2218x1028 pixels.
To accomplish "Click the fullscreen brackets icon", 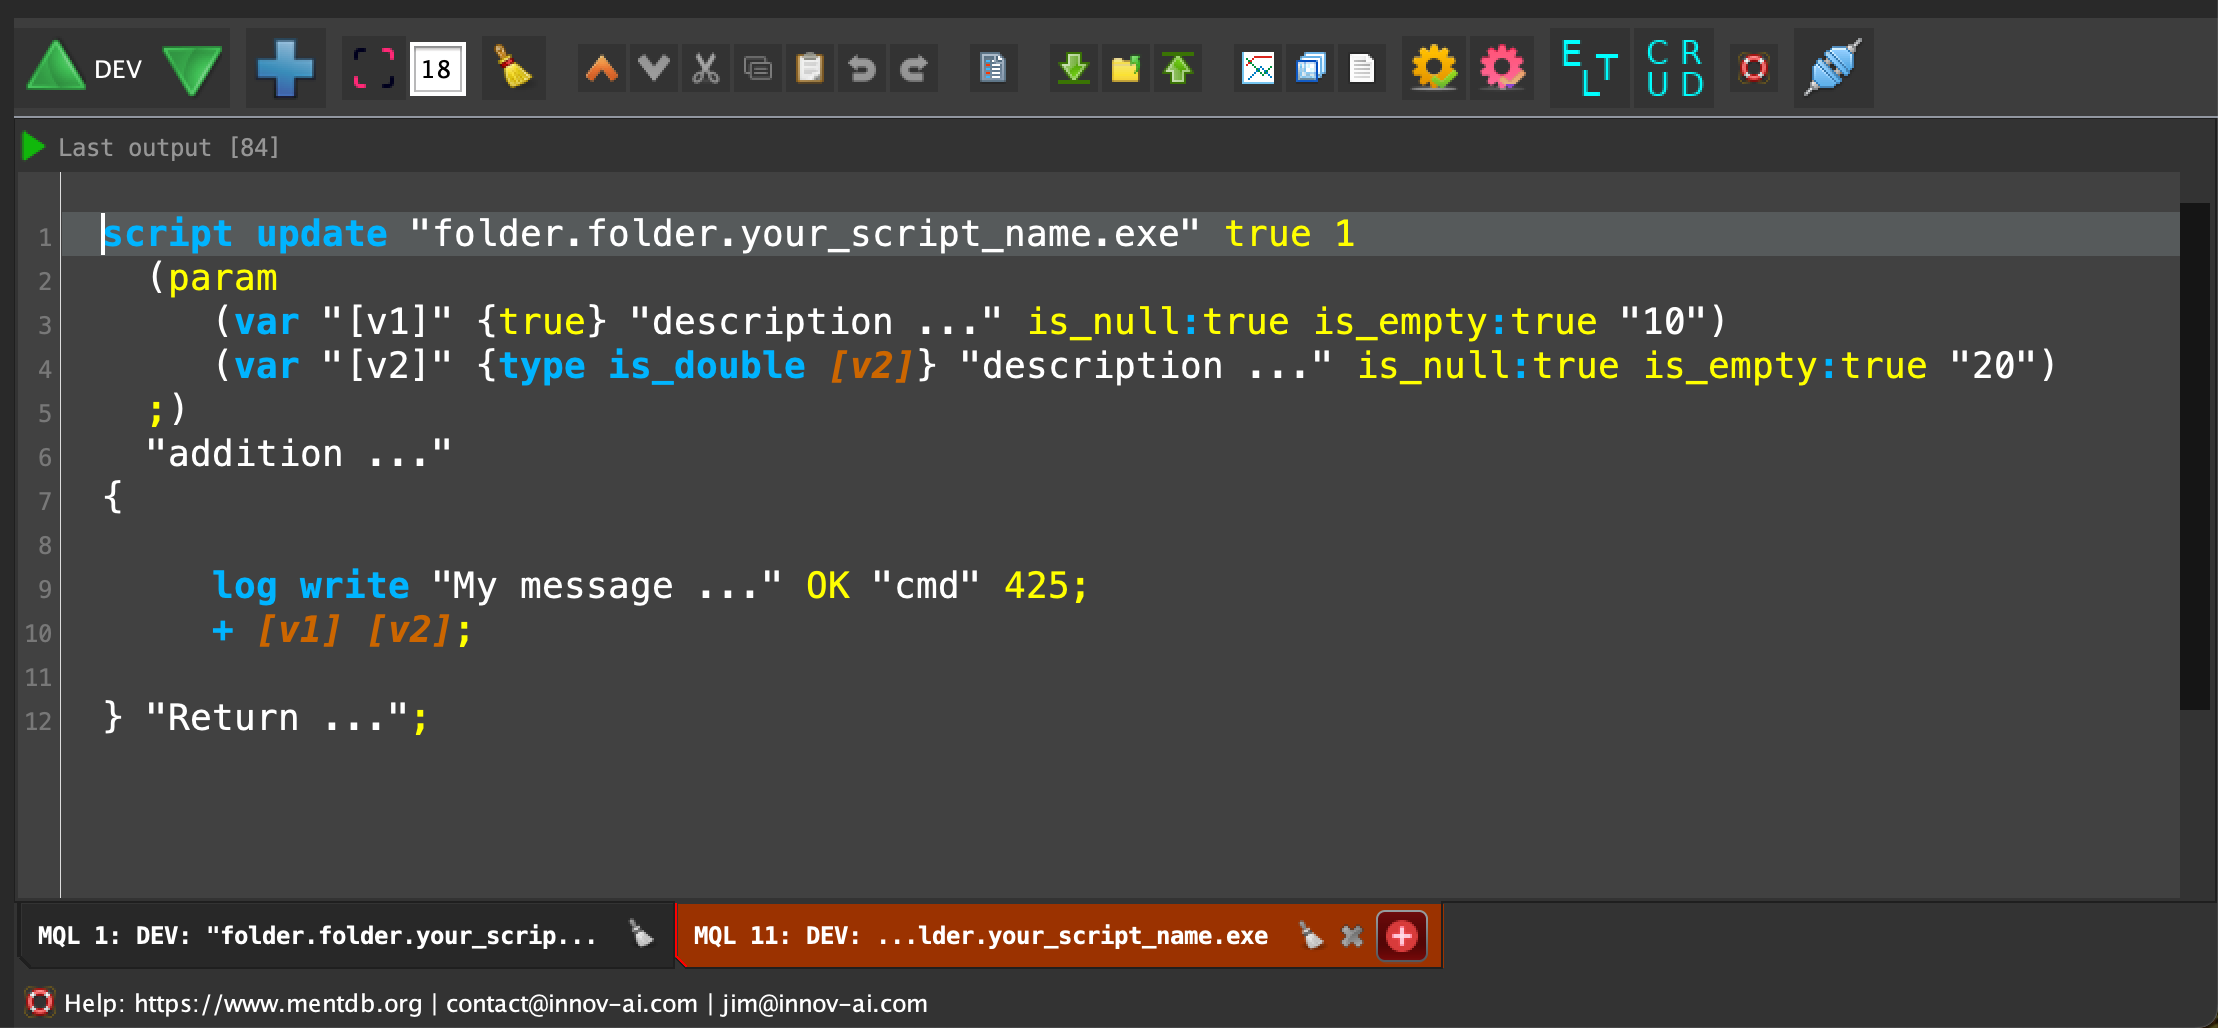I will click(374, 69).
